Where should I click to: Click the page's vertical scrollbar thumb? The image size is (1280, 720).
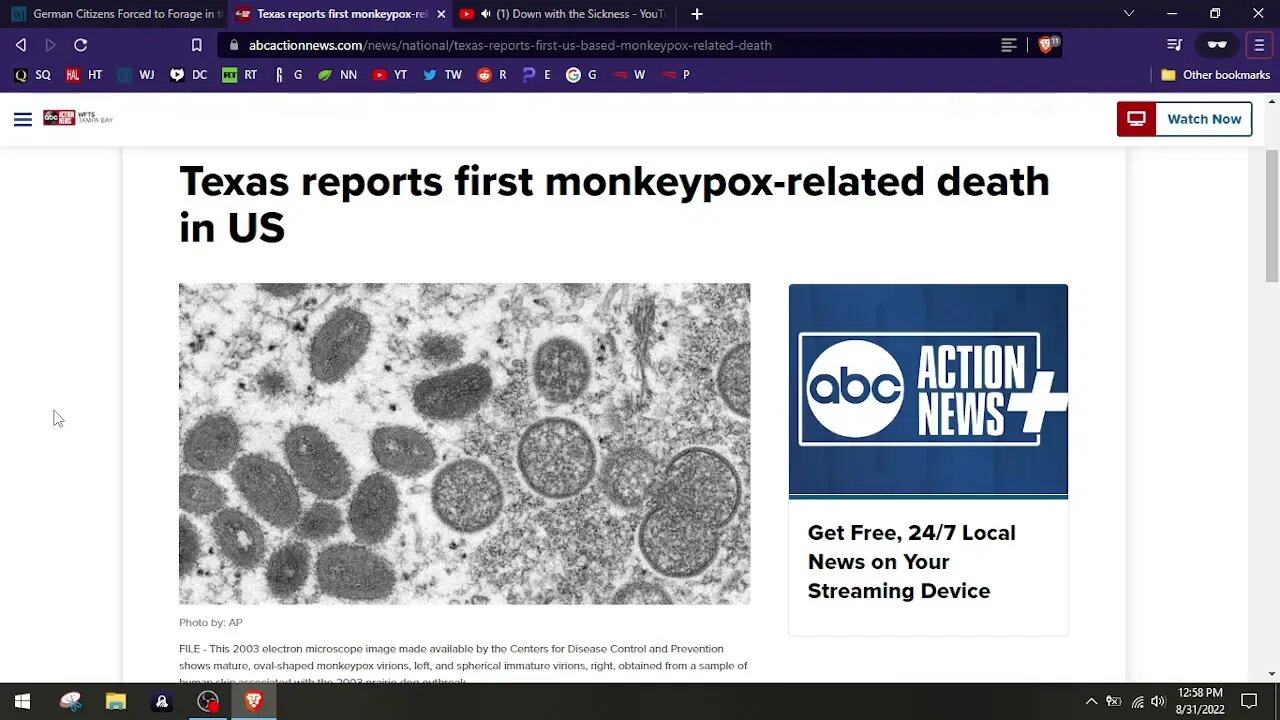[x=1271, y=215]
